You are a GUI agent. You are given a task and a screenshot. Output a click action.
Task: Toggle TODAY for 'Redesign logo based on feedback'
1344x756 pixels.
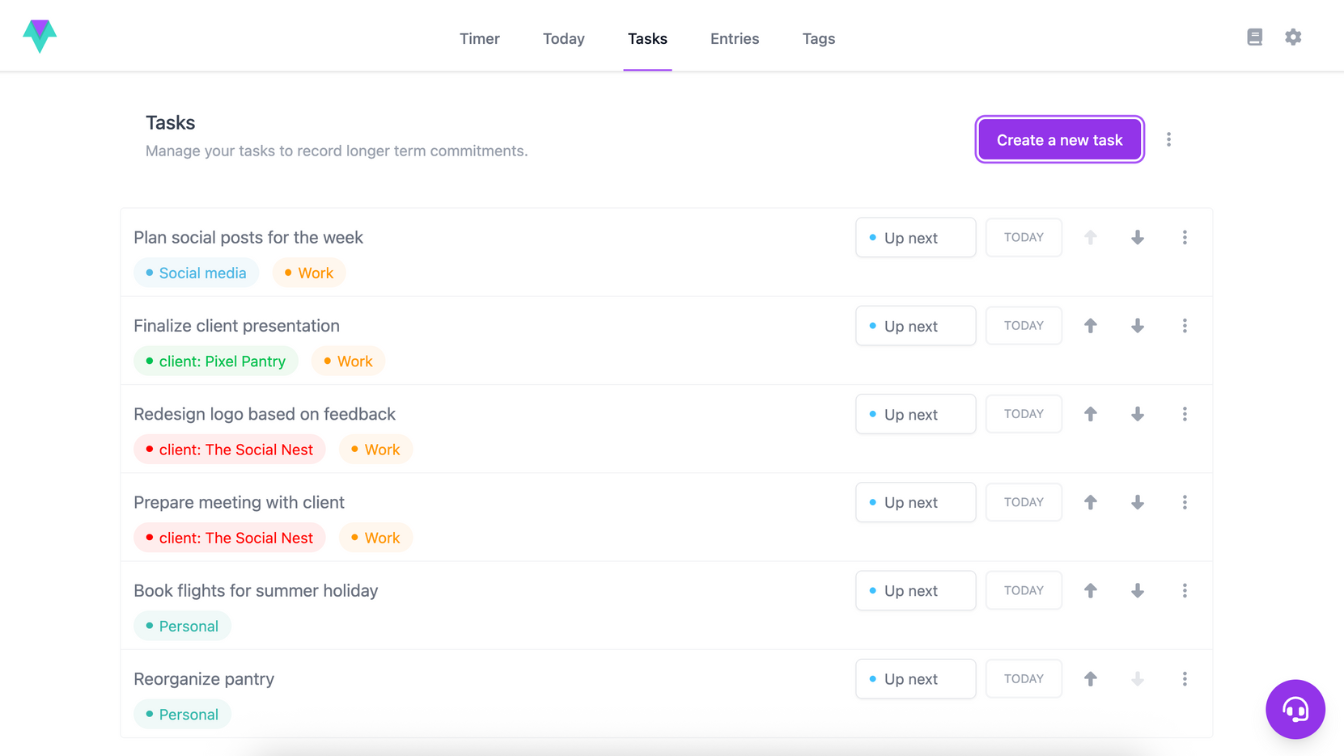click(1023, 414)
